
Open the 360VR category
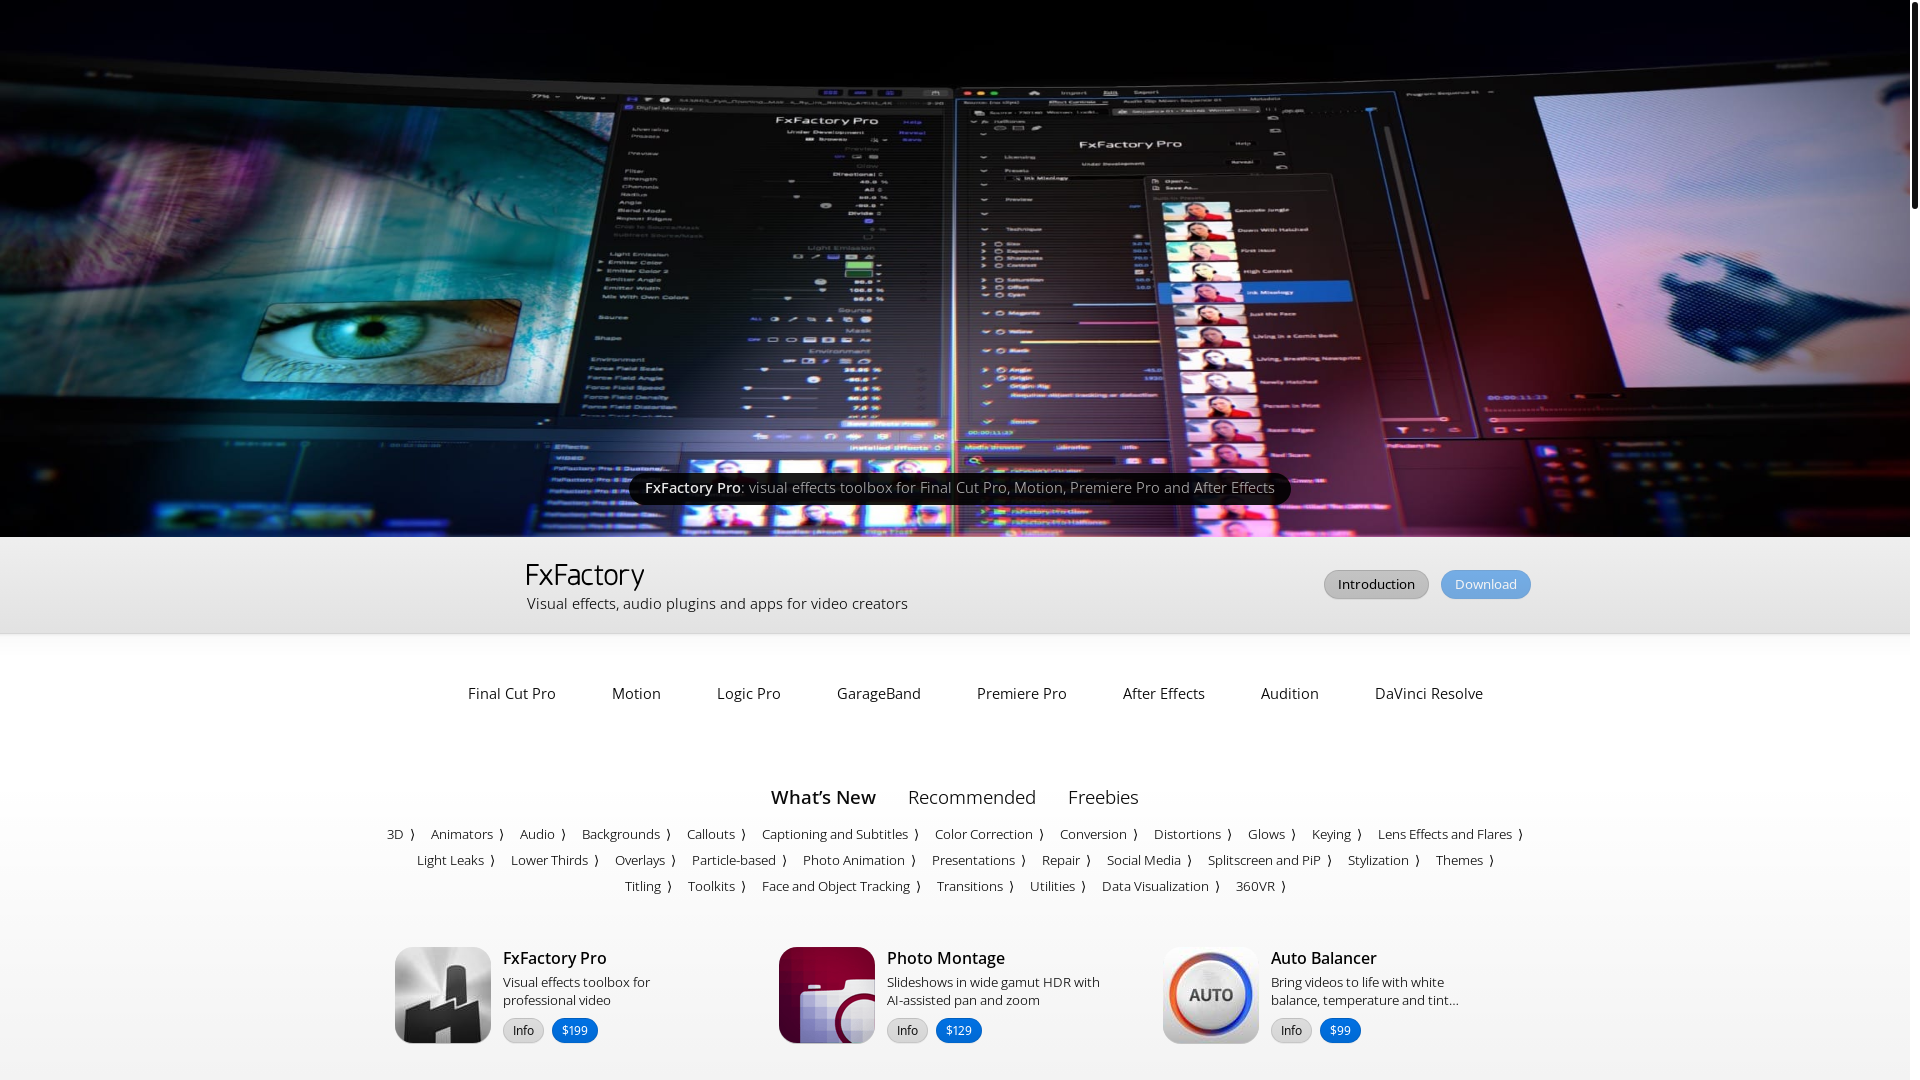pos(1261,887)
